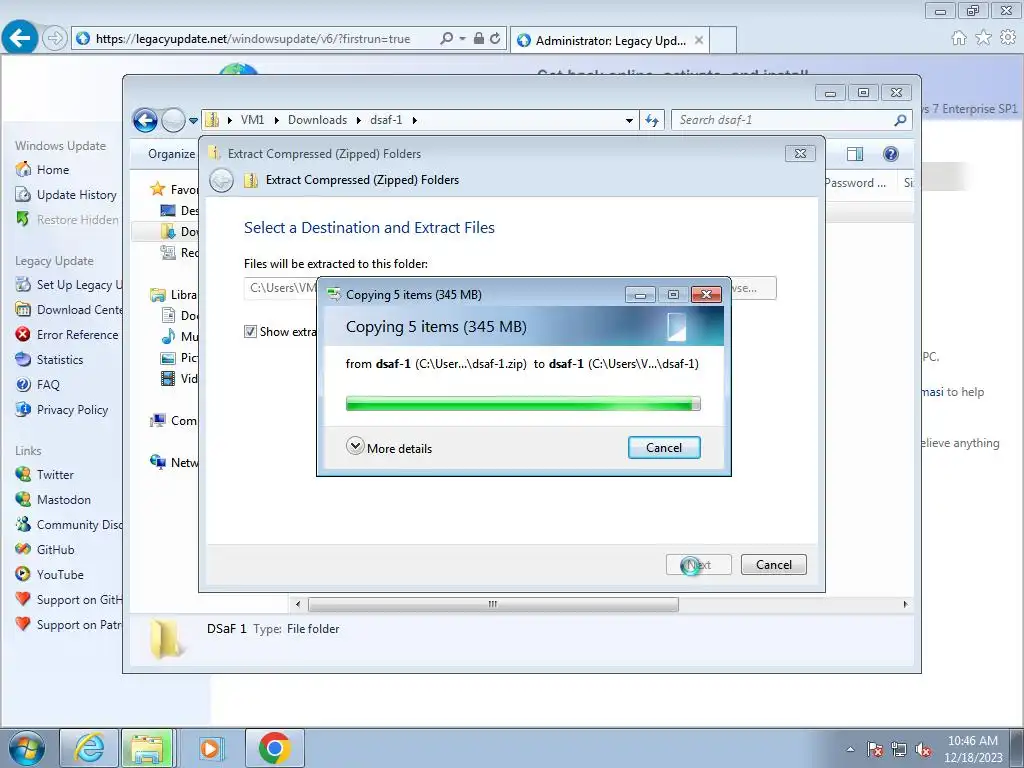Open the Privacy Policy link

72,410
